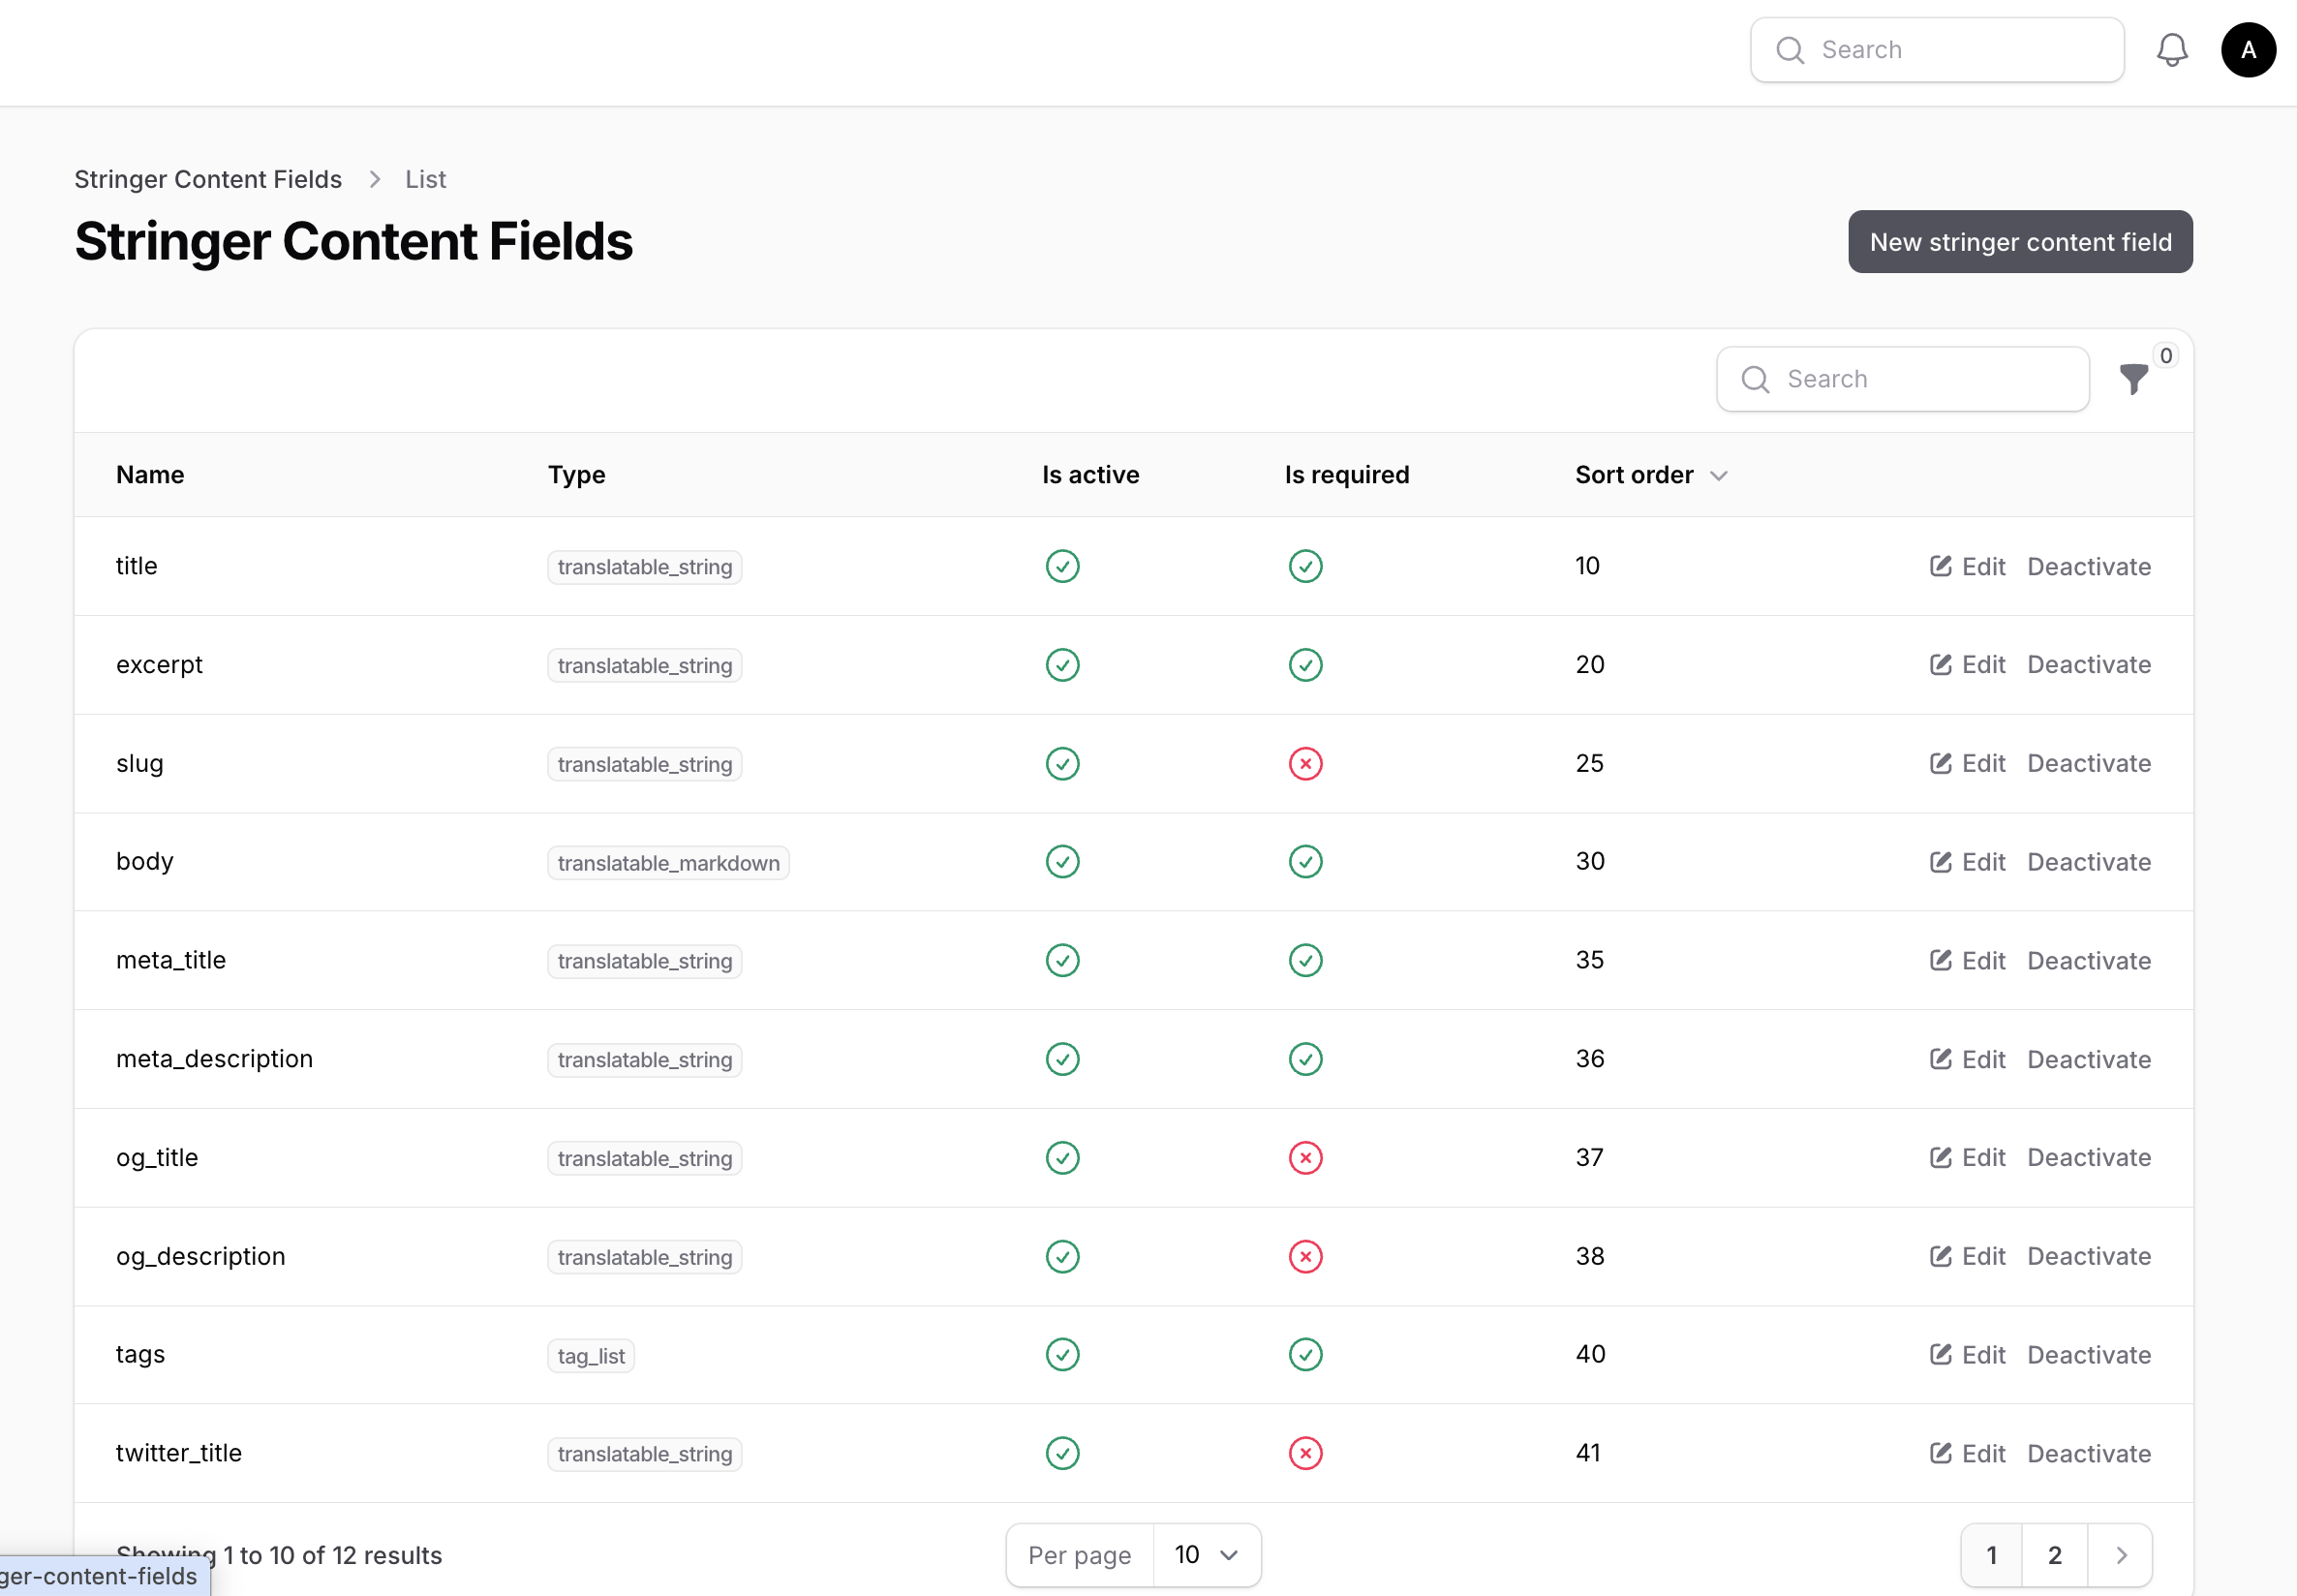Click the Name column header
Screen dimensions: 2297x1596
[150, 475]
